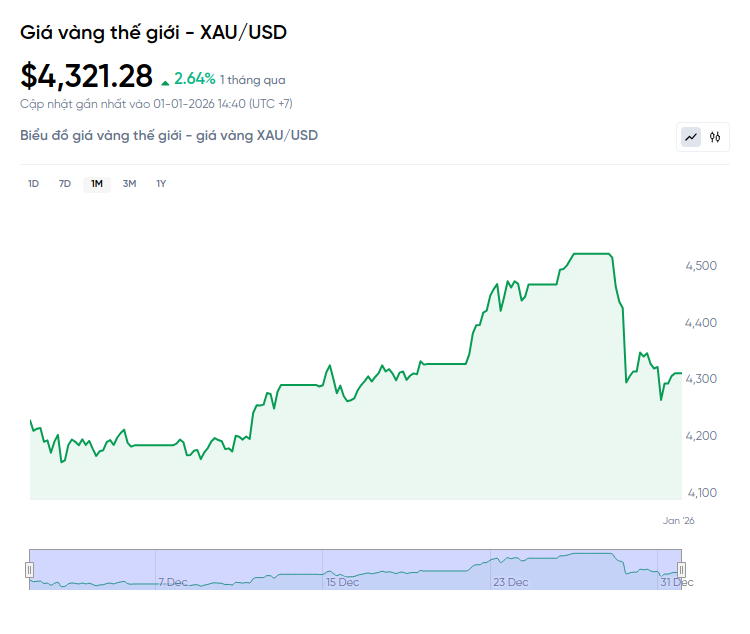Screen dimensions: 750x634
Task: Click 23 Dec on the navigator timeline
Action: click(x=511, y=581)
